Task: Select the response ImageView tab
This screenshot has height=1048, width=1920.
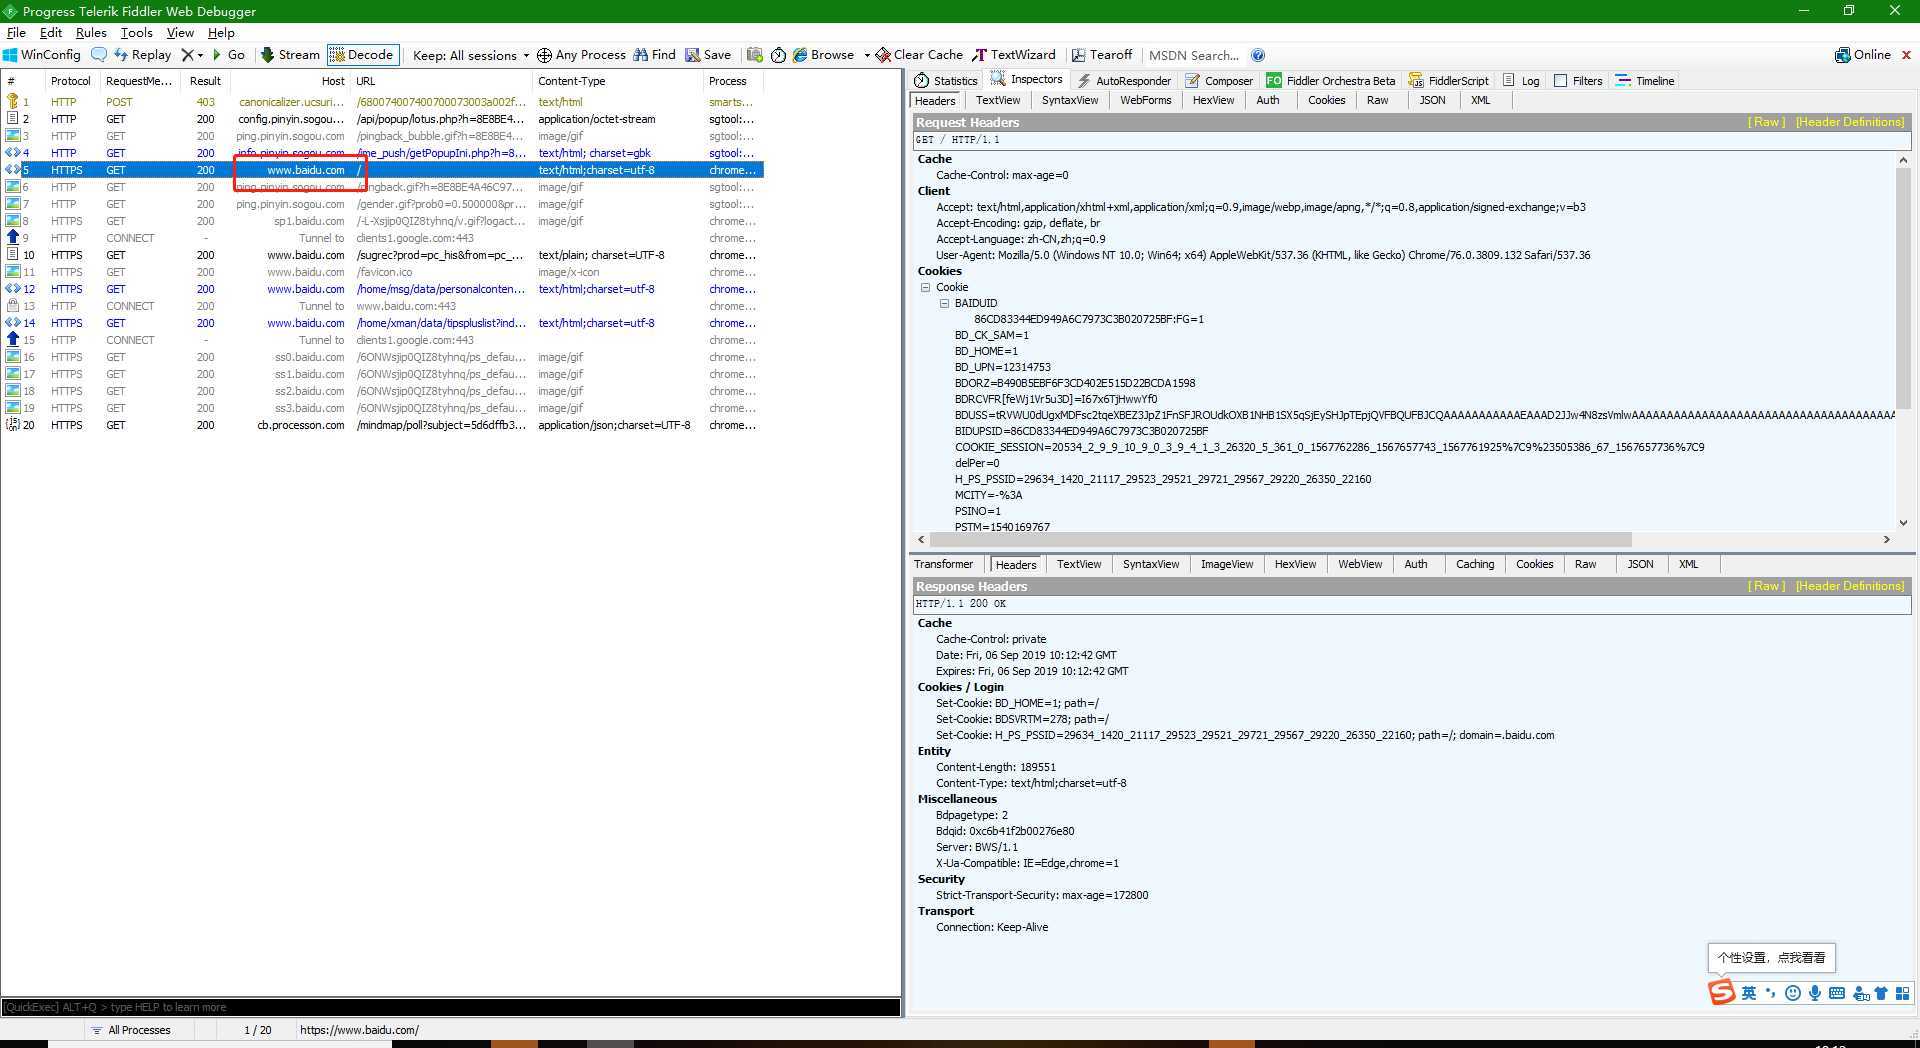Action: [1227, 564]
